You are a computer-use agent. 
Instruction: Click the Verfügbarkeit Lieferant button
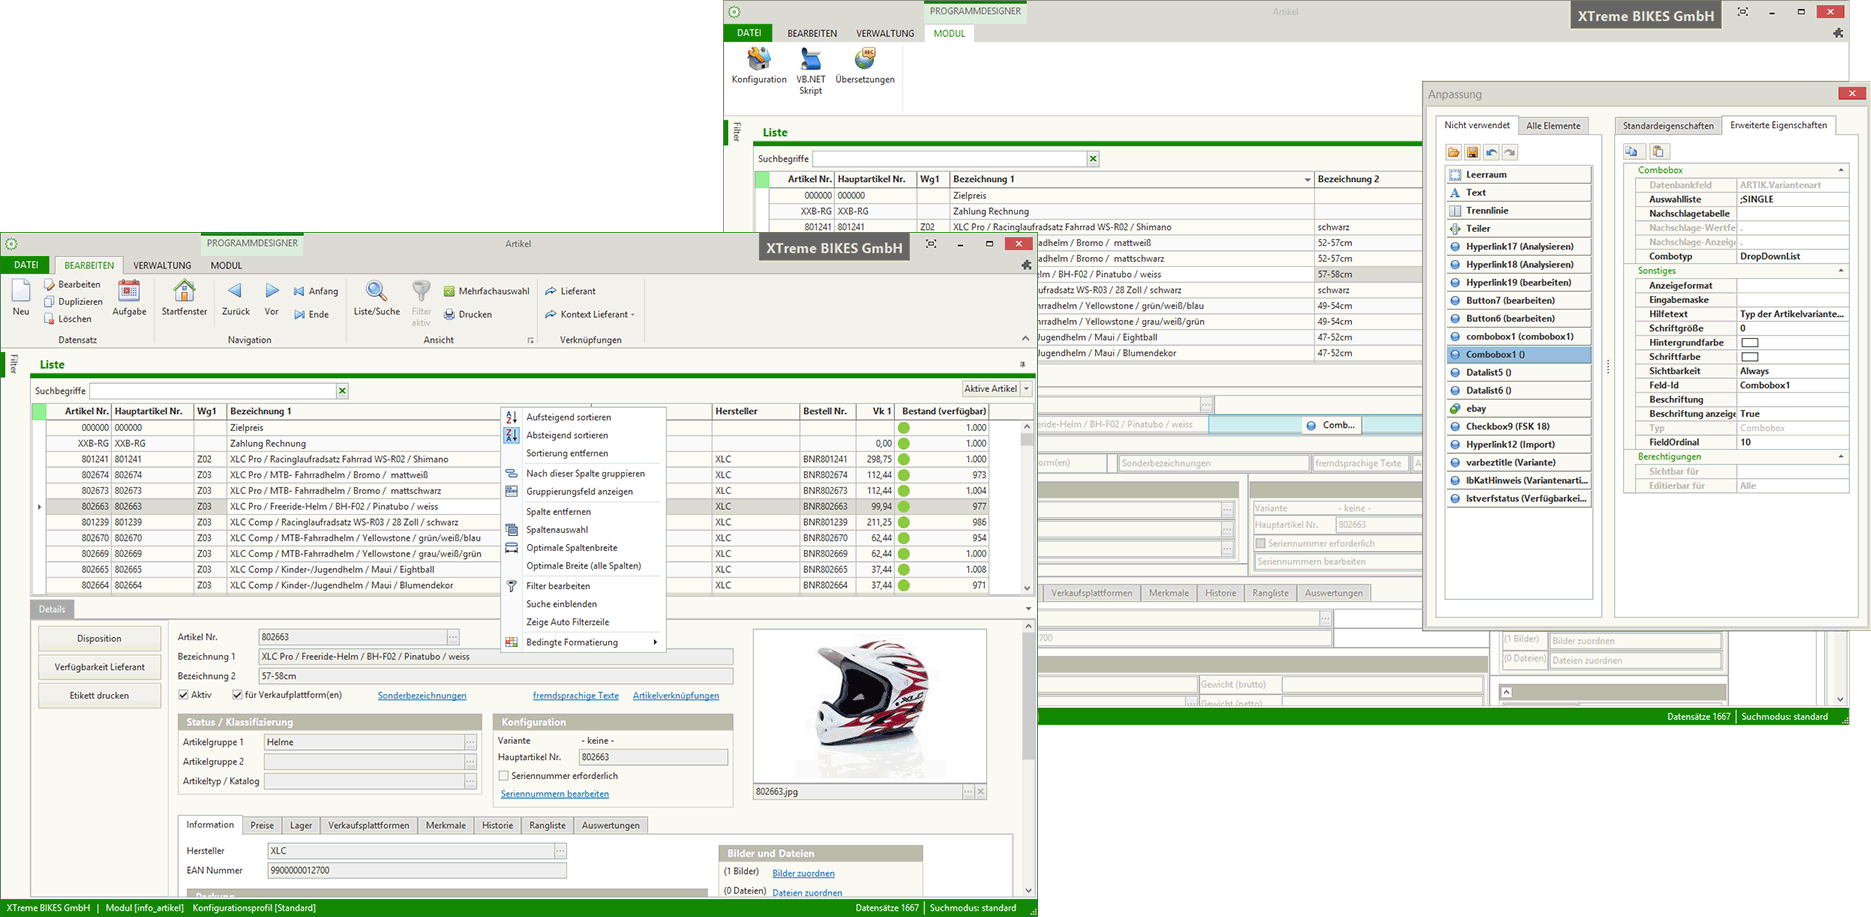(x=99, y=667)
